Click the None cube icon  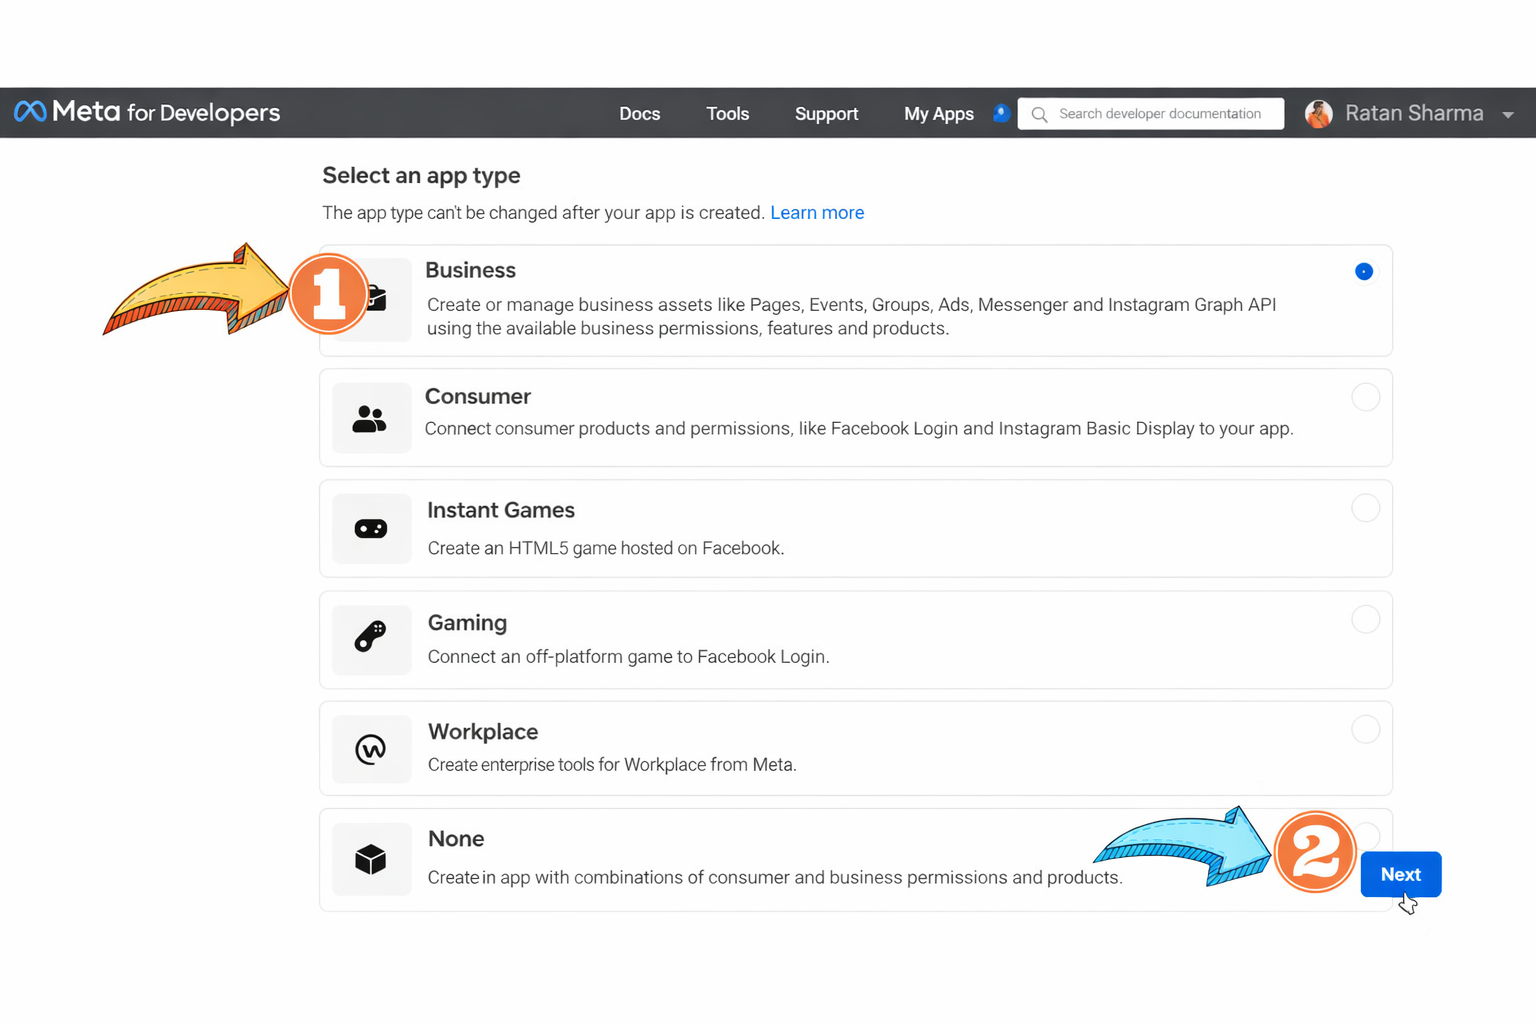click(x=371, y=859)
